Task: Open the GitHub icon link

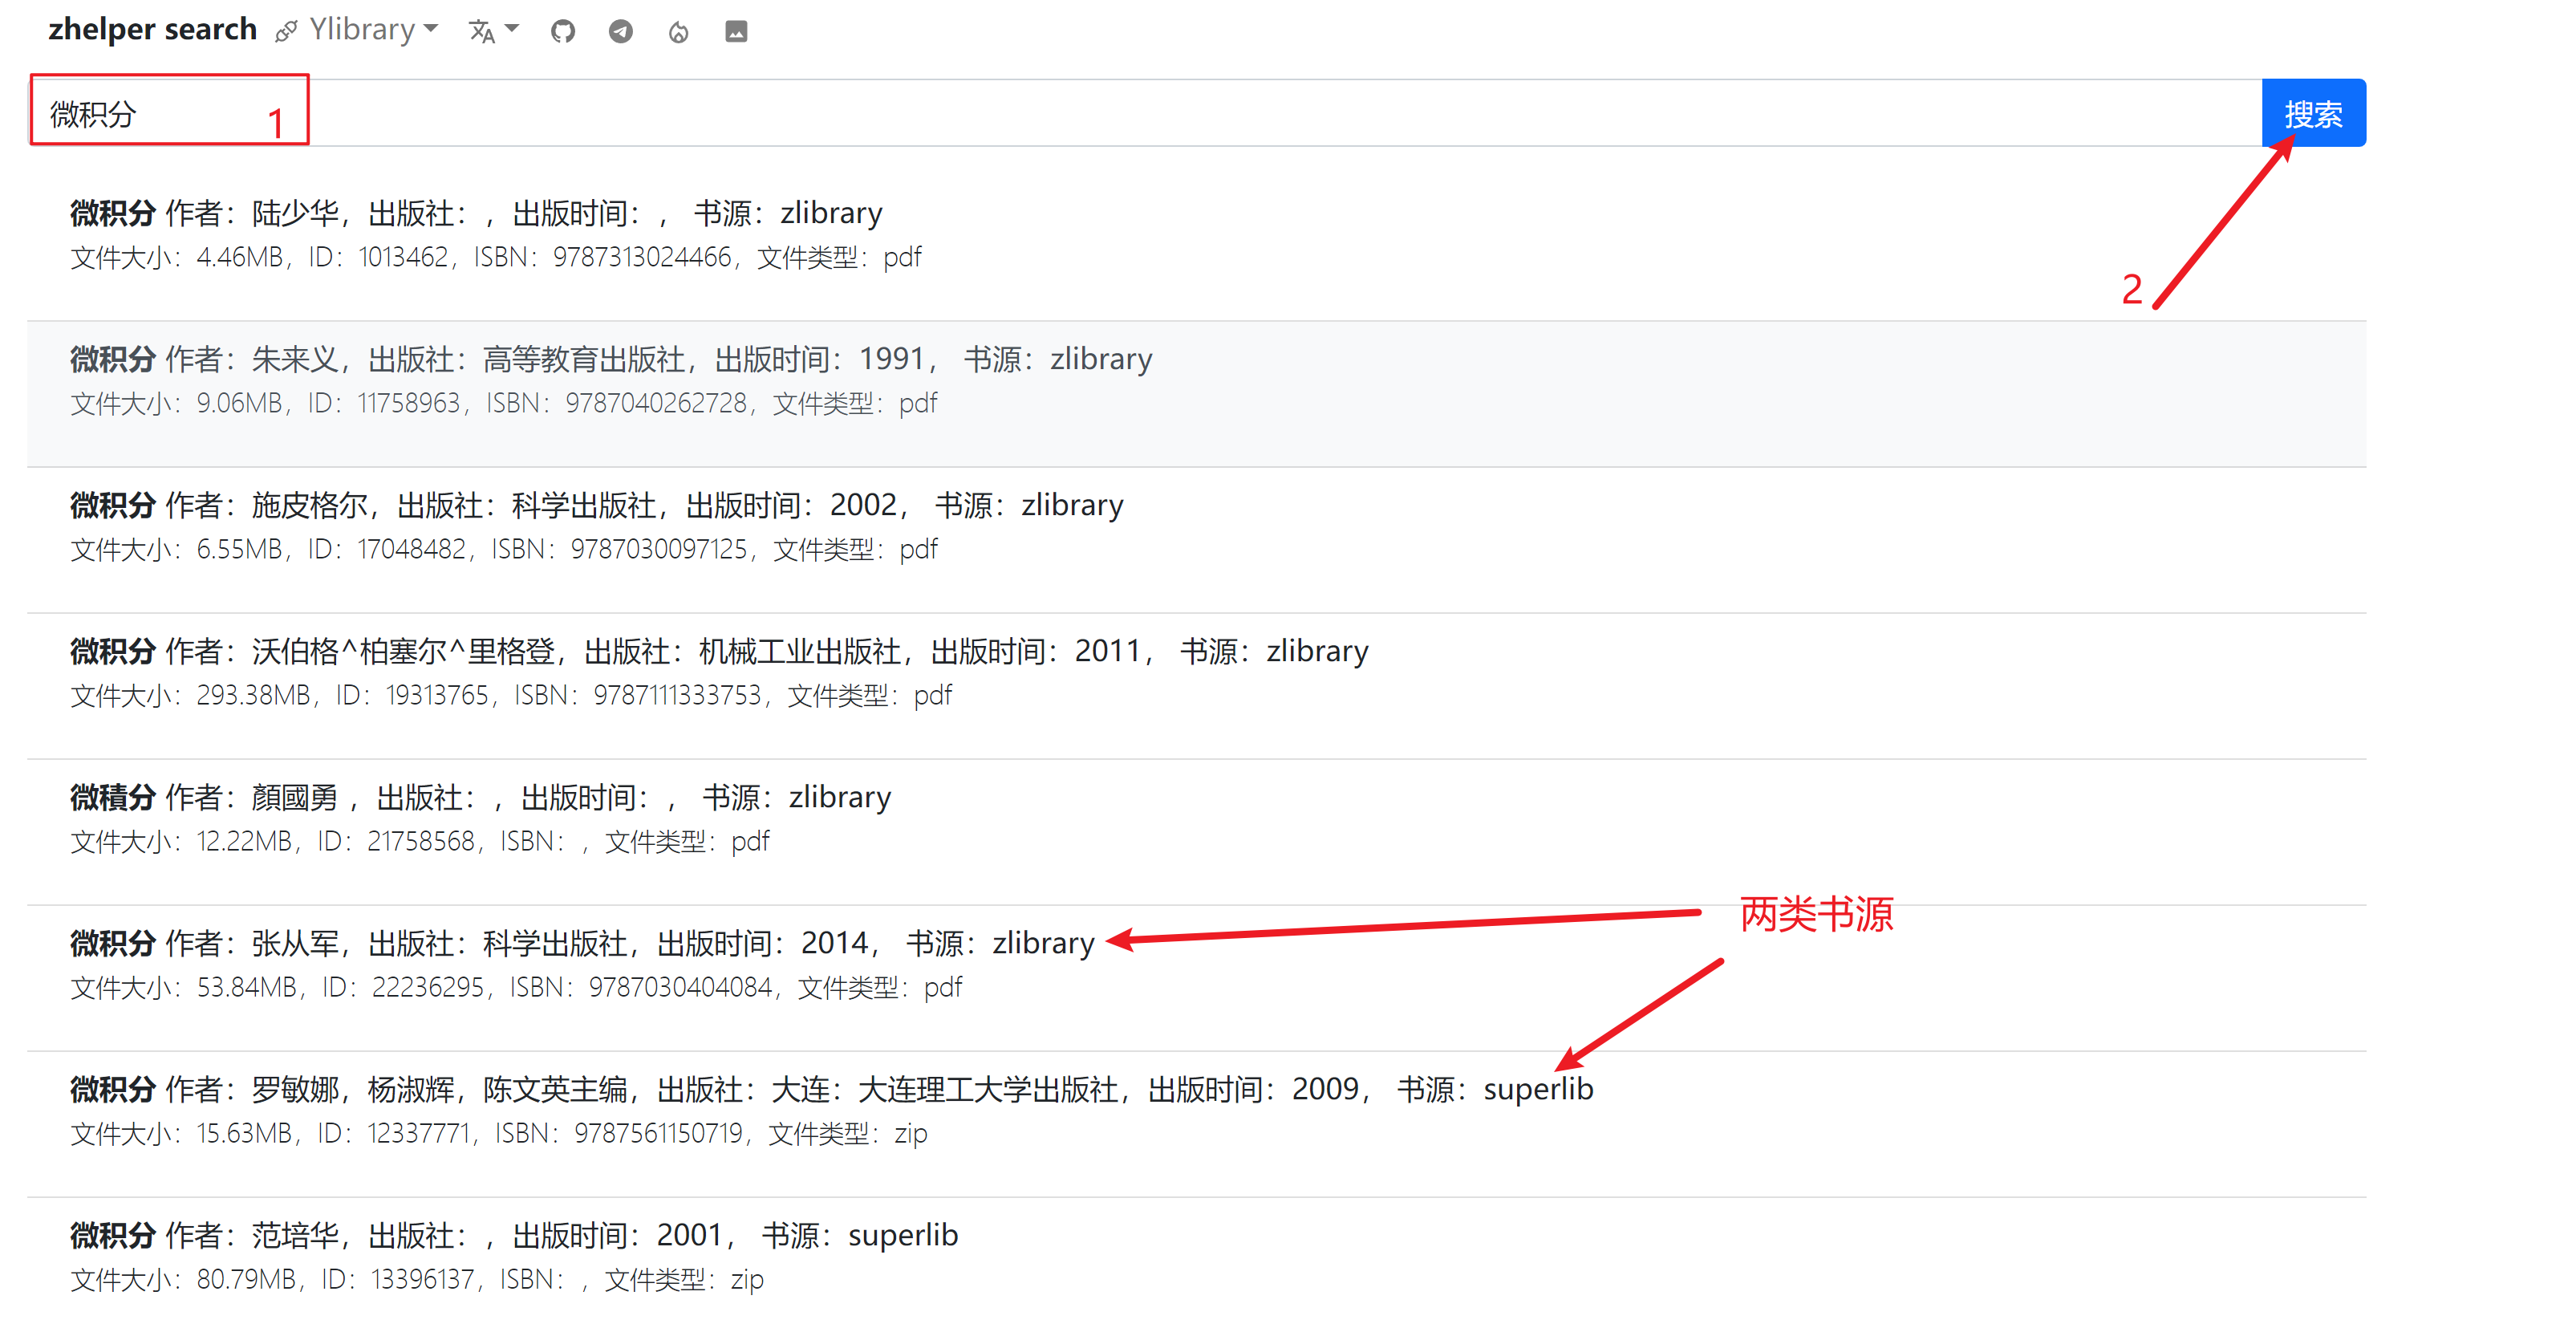Action: click(x=563, y=32)
